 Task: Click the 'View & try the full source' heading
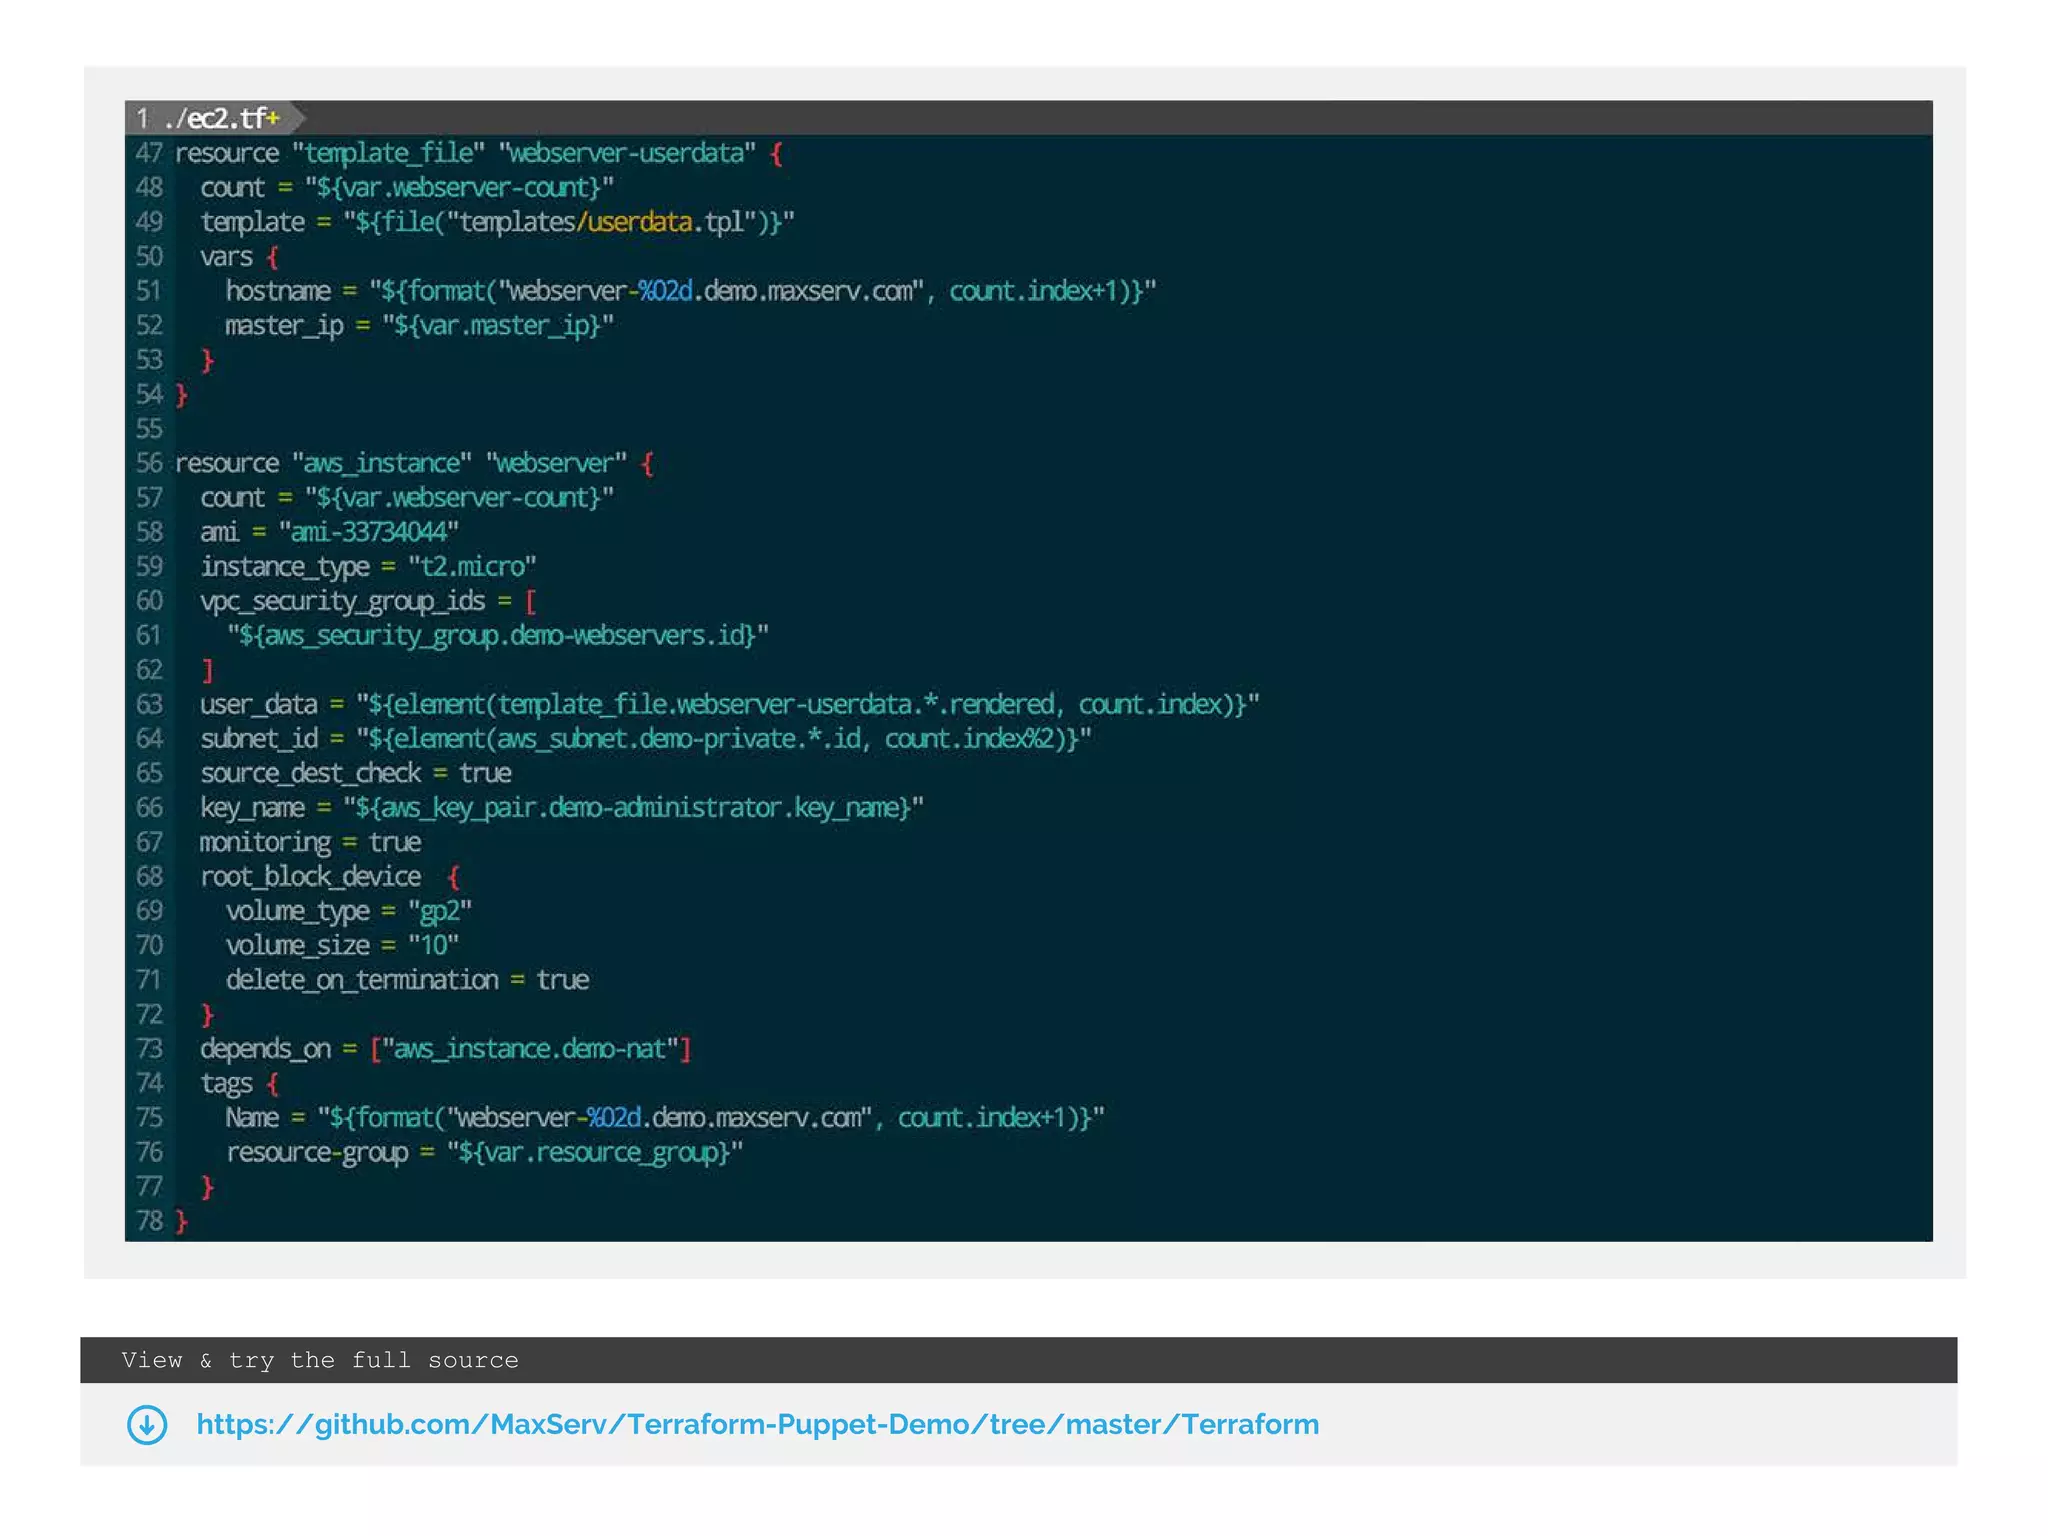click(x=320, y=1360)
